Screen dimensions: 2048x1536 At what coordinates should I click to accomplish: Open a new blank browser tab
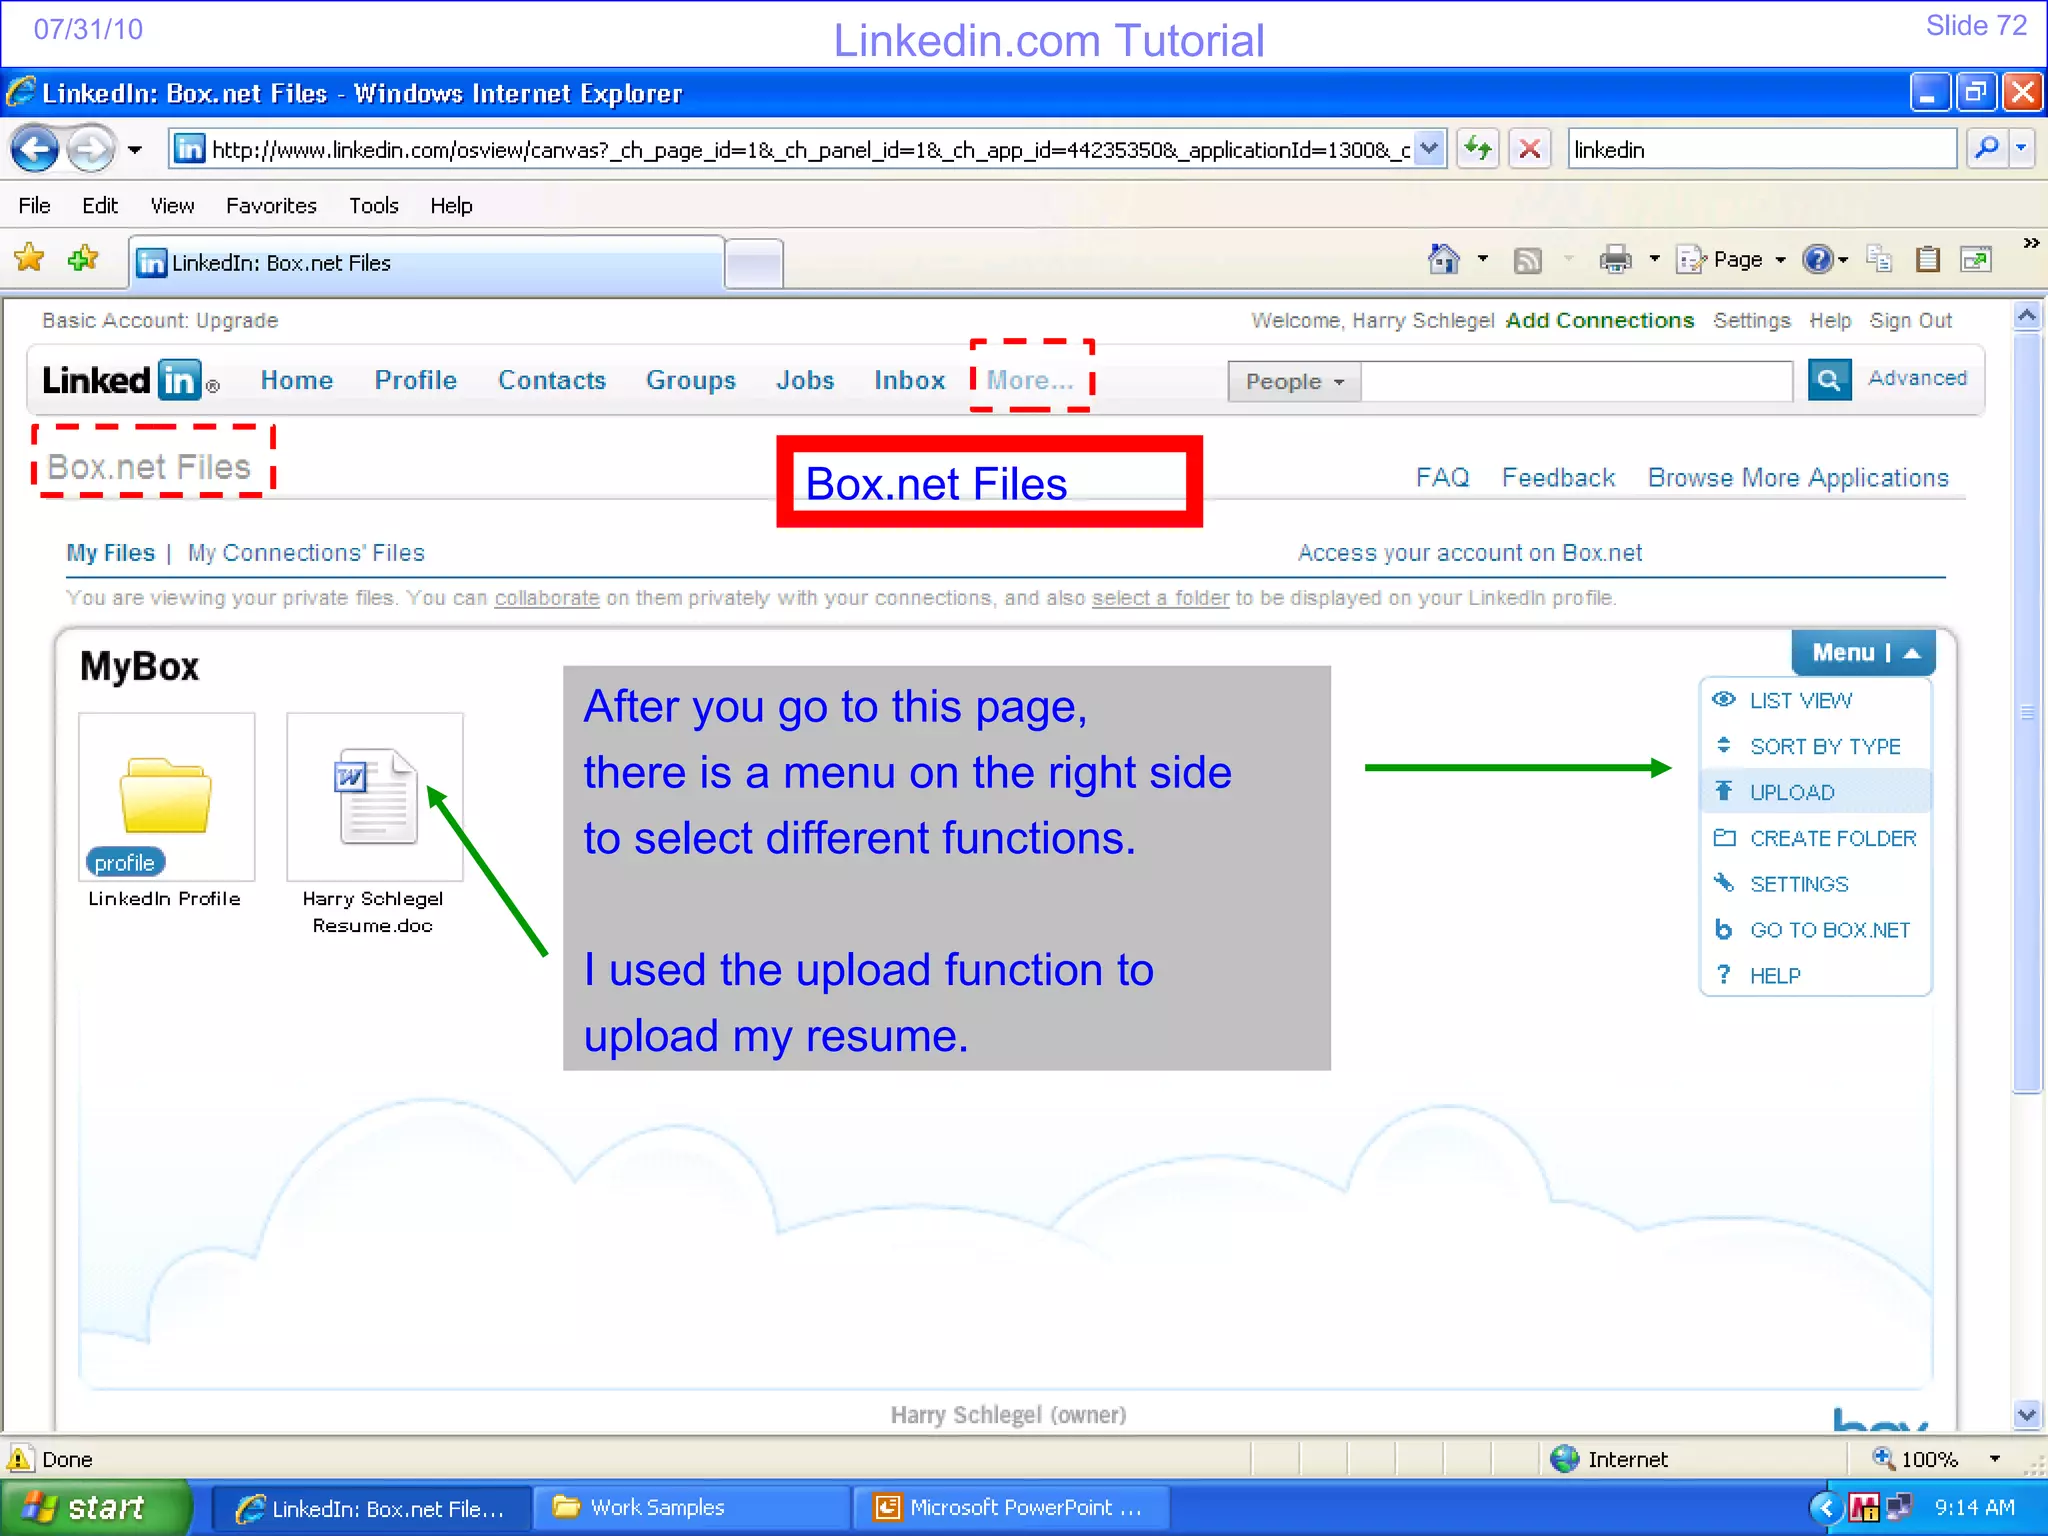click(x=754, y=264)
